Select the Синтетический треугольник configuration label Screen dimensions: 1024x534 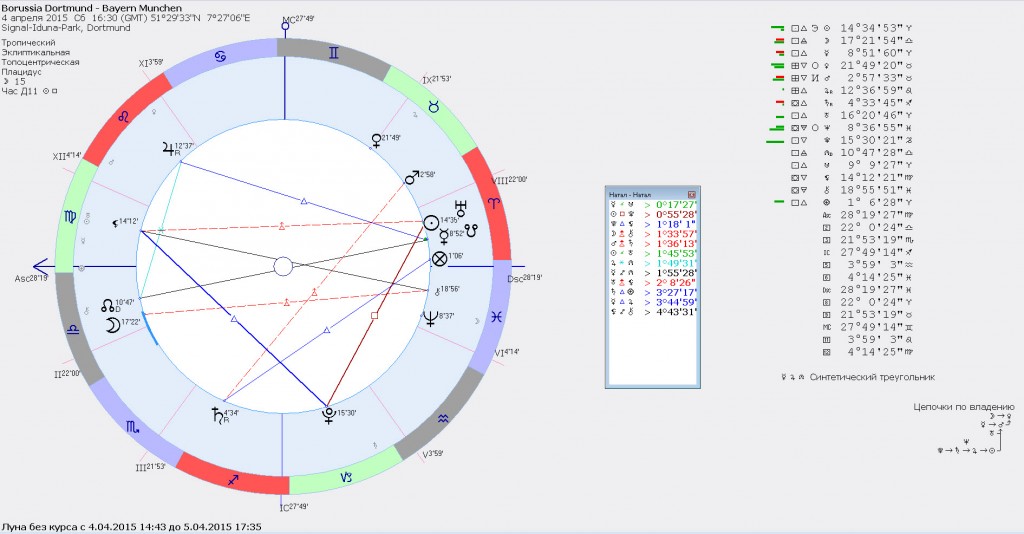coord(872,377)
